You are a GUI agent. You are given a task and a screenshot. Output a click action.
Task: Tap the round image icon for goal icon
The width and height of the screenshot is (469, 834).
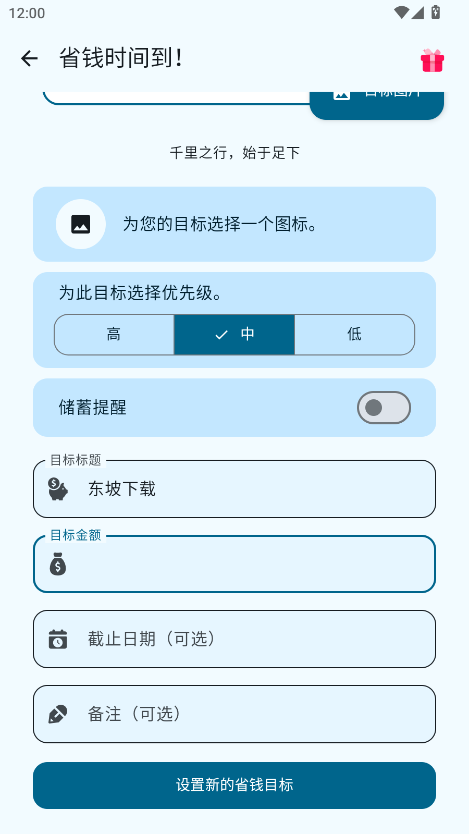[x=81, y=224]
